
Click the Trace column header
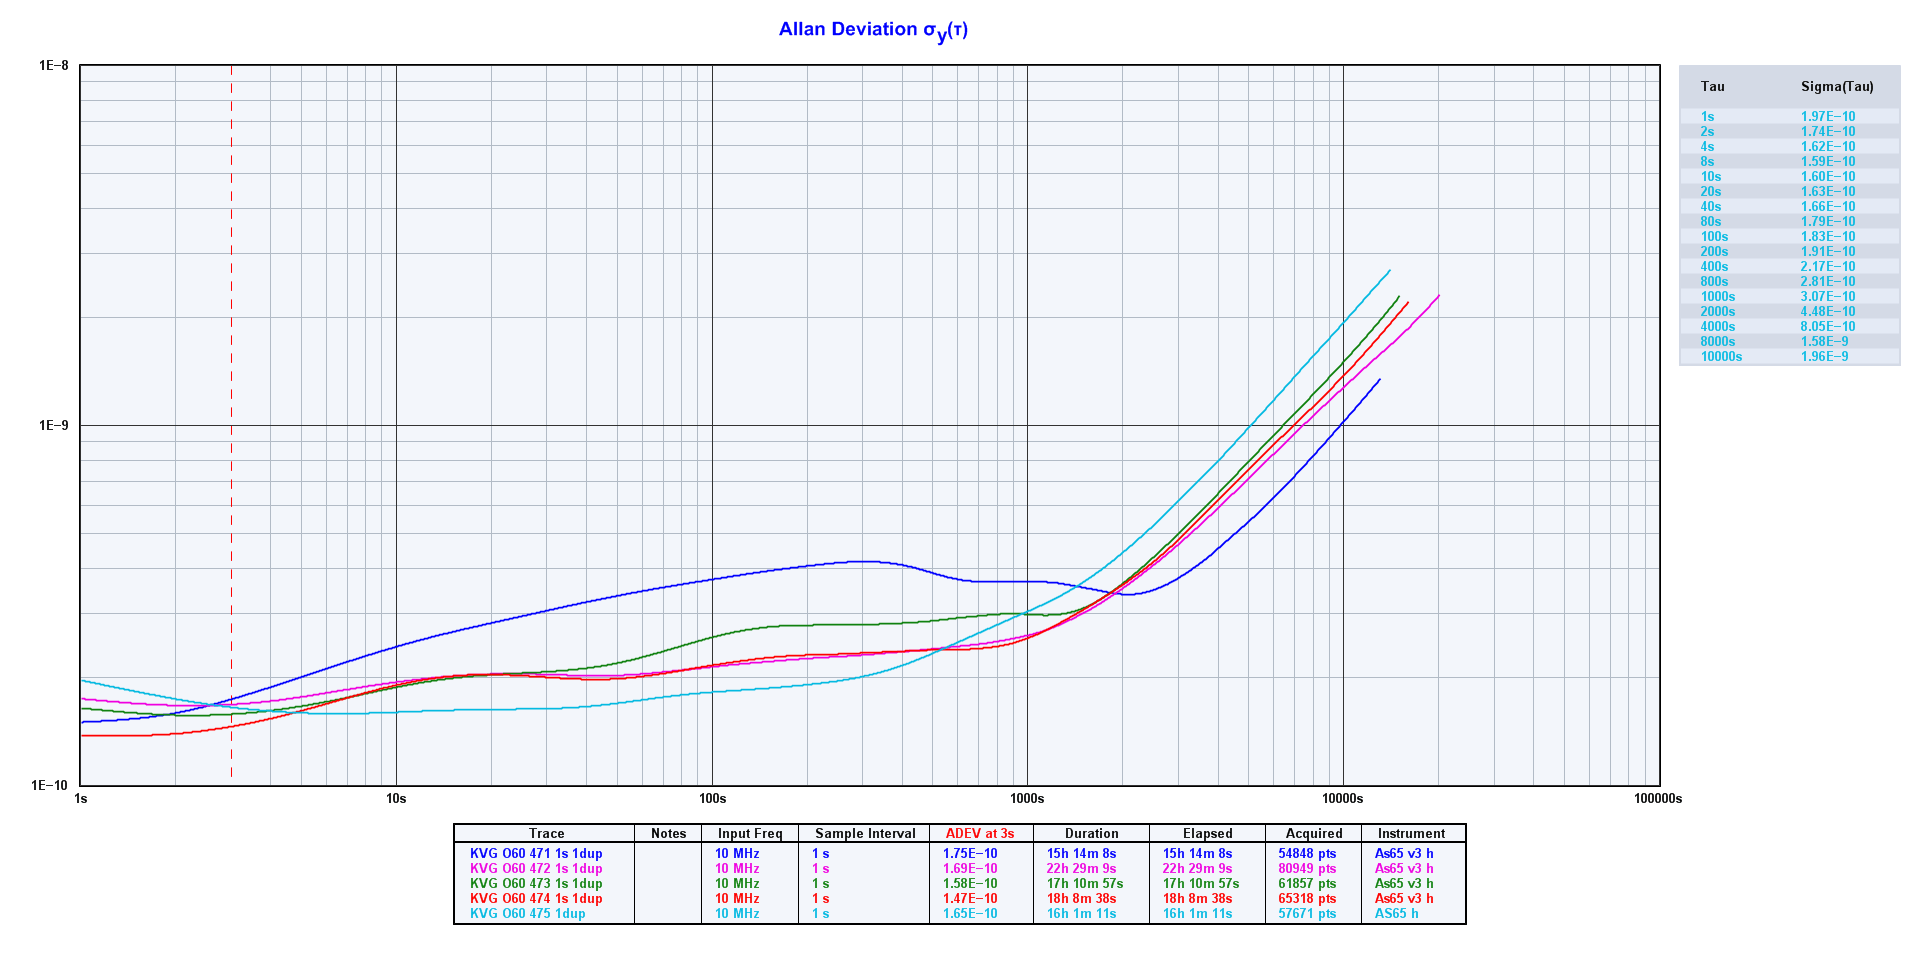click(546, 834)
